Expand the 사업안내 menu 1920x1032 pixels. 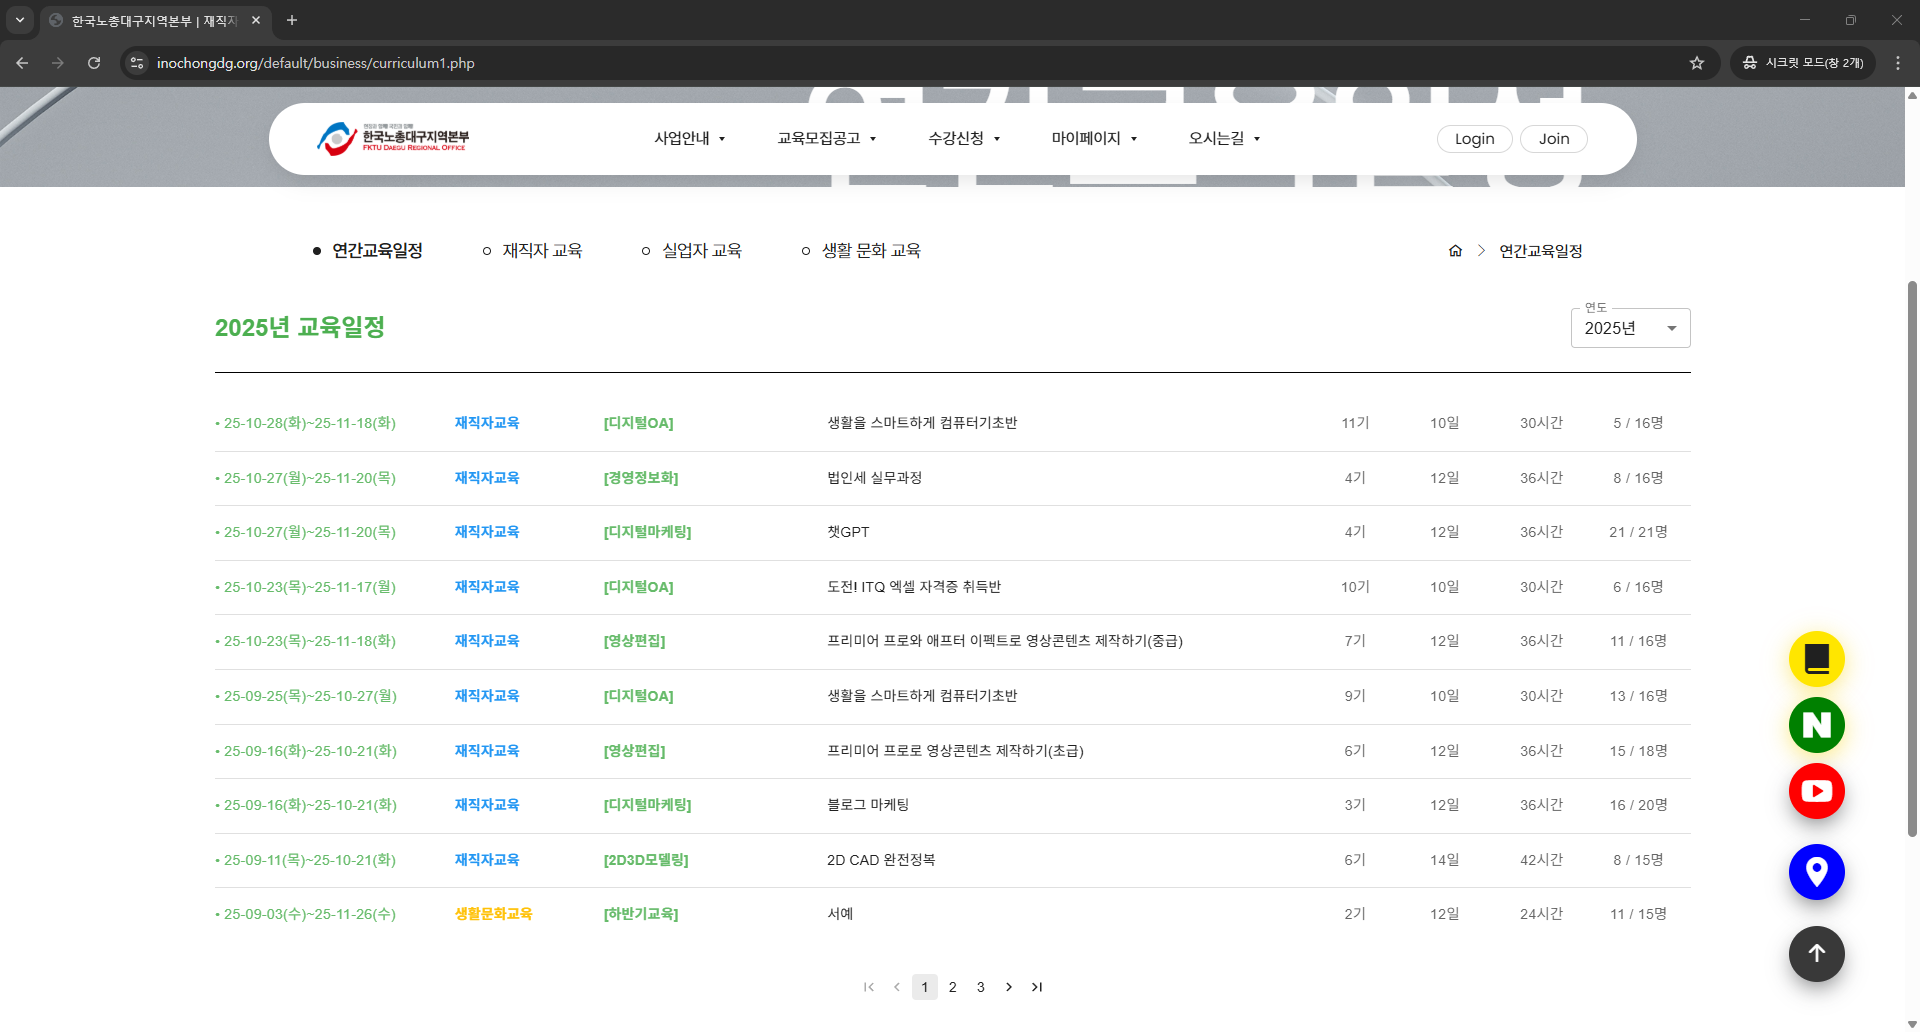point(689,139)
